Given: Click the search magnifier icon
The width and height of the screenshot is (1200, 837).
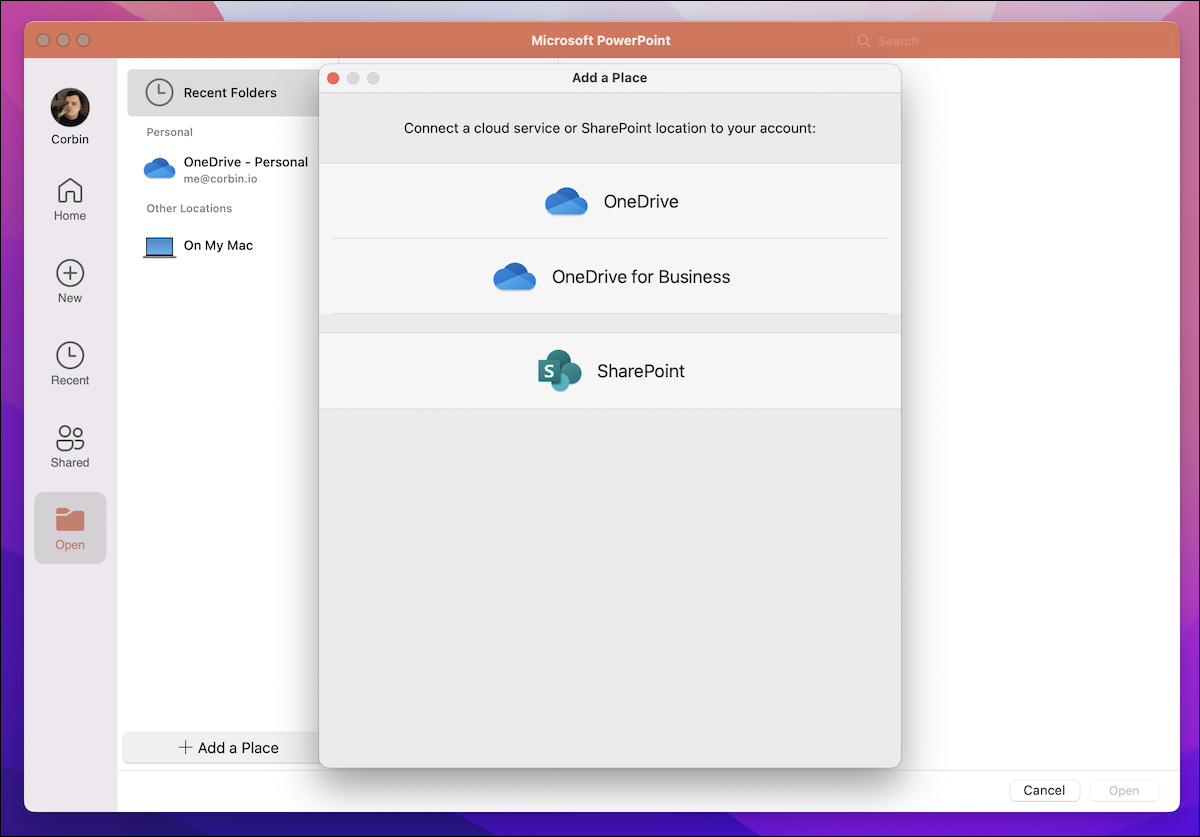Looking at the screenshot, I should tap(864, 41).
